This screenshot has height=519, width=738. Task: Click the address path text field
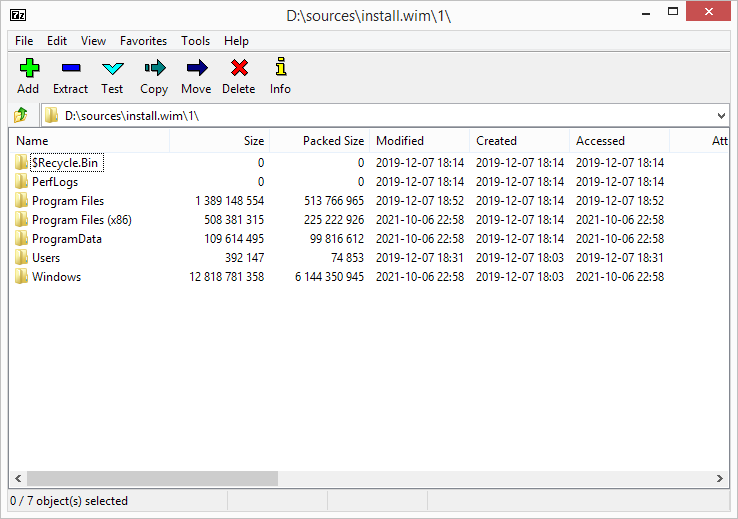click(386, 115)
